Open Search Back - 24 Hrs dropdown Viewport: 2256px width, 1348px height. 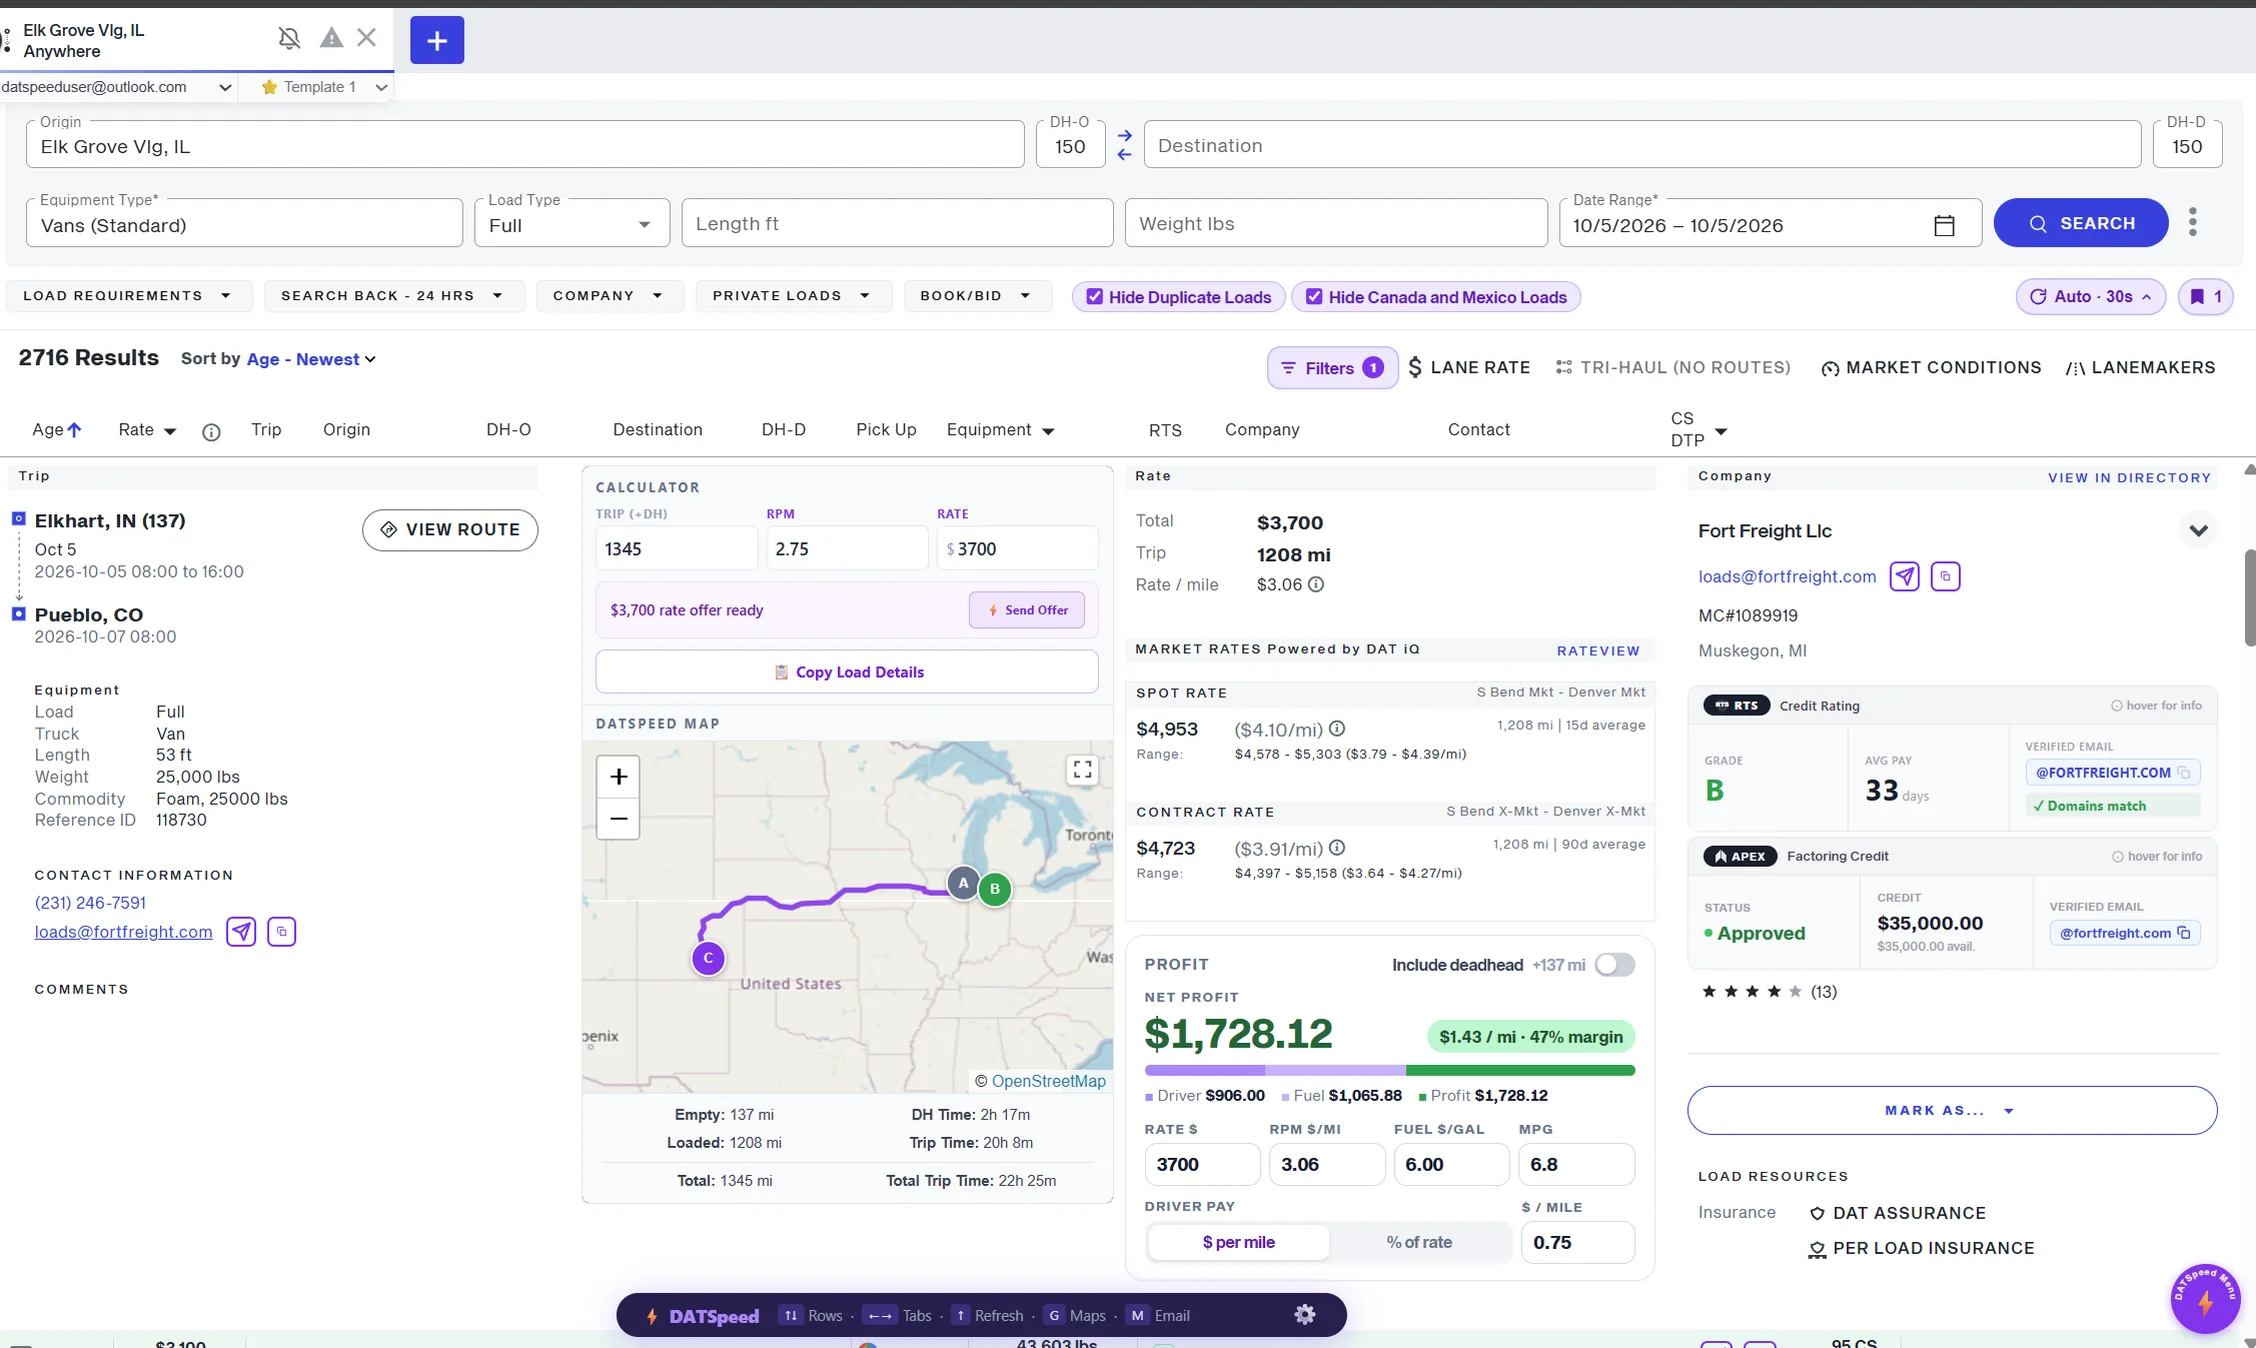(393, 296)
